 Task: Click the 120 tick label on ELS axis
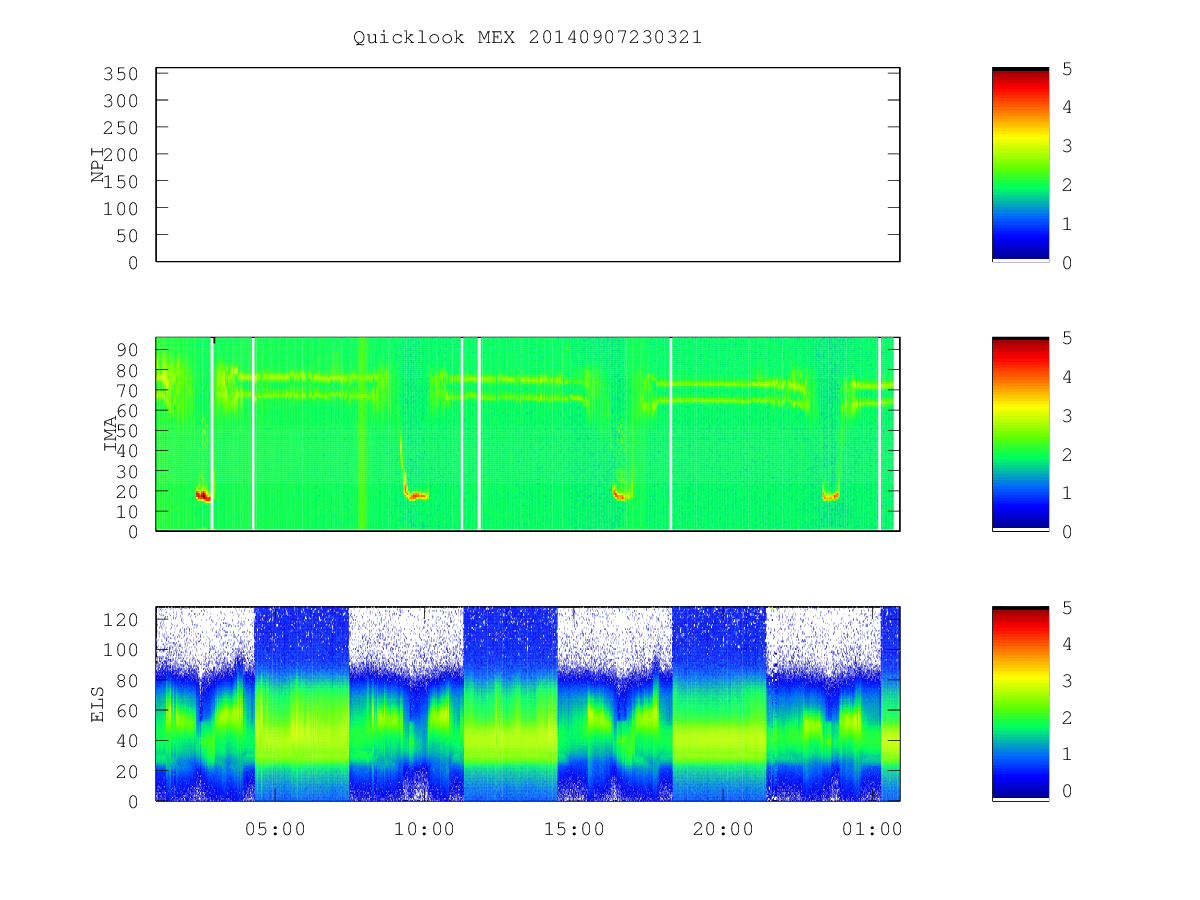(x=121, y=620)
